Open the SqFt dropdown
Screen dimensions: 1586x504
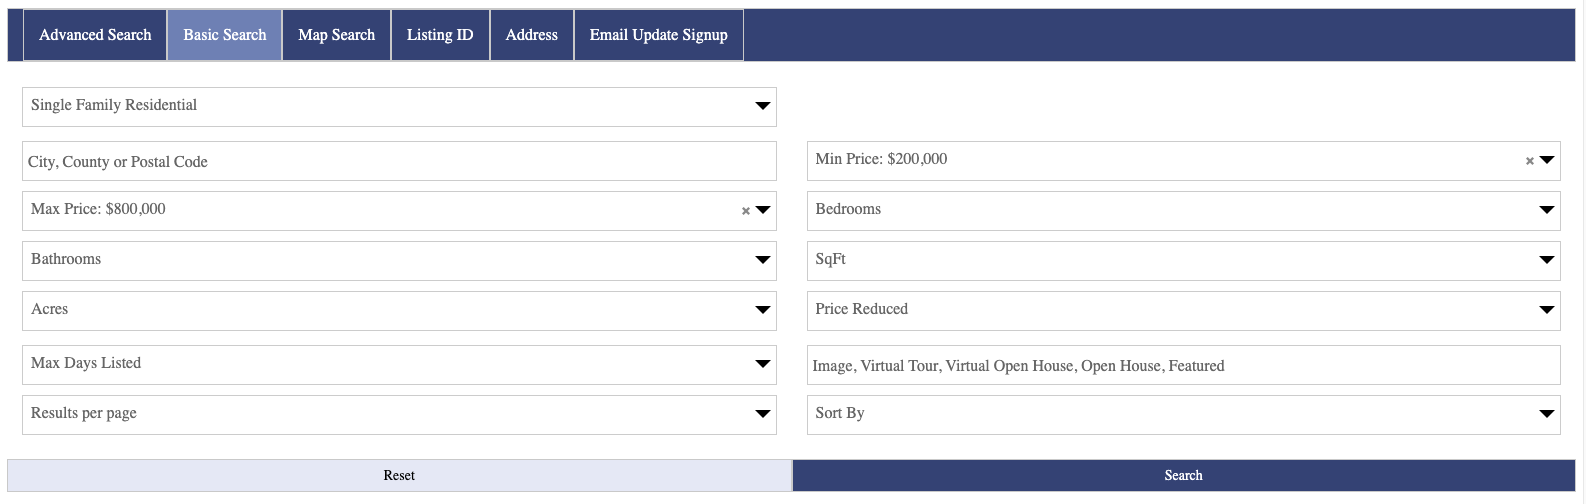coord(1183,261)
